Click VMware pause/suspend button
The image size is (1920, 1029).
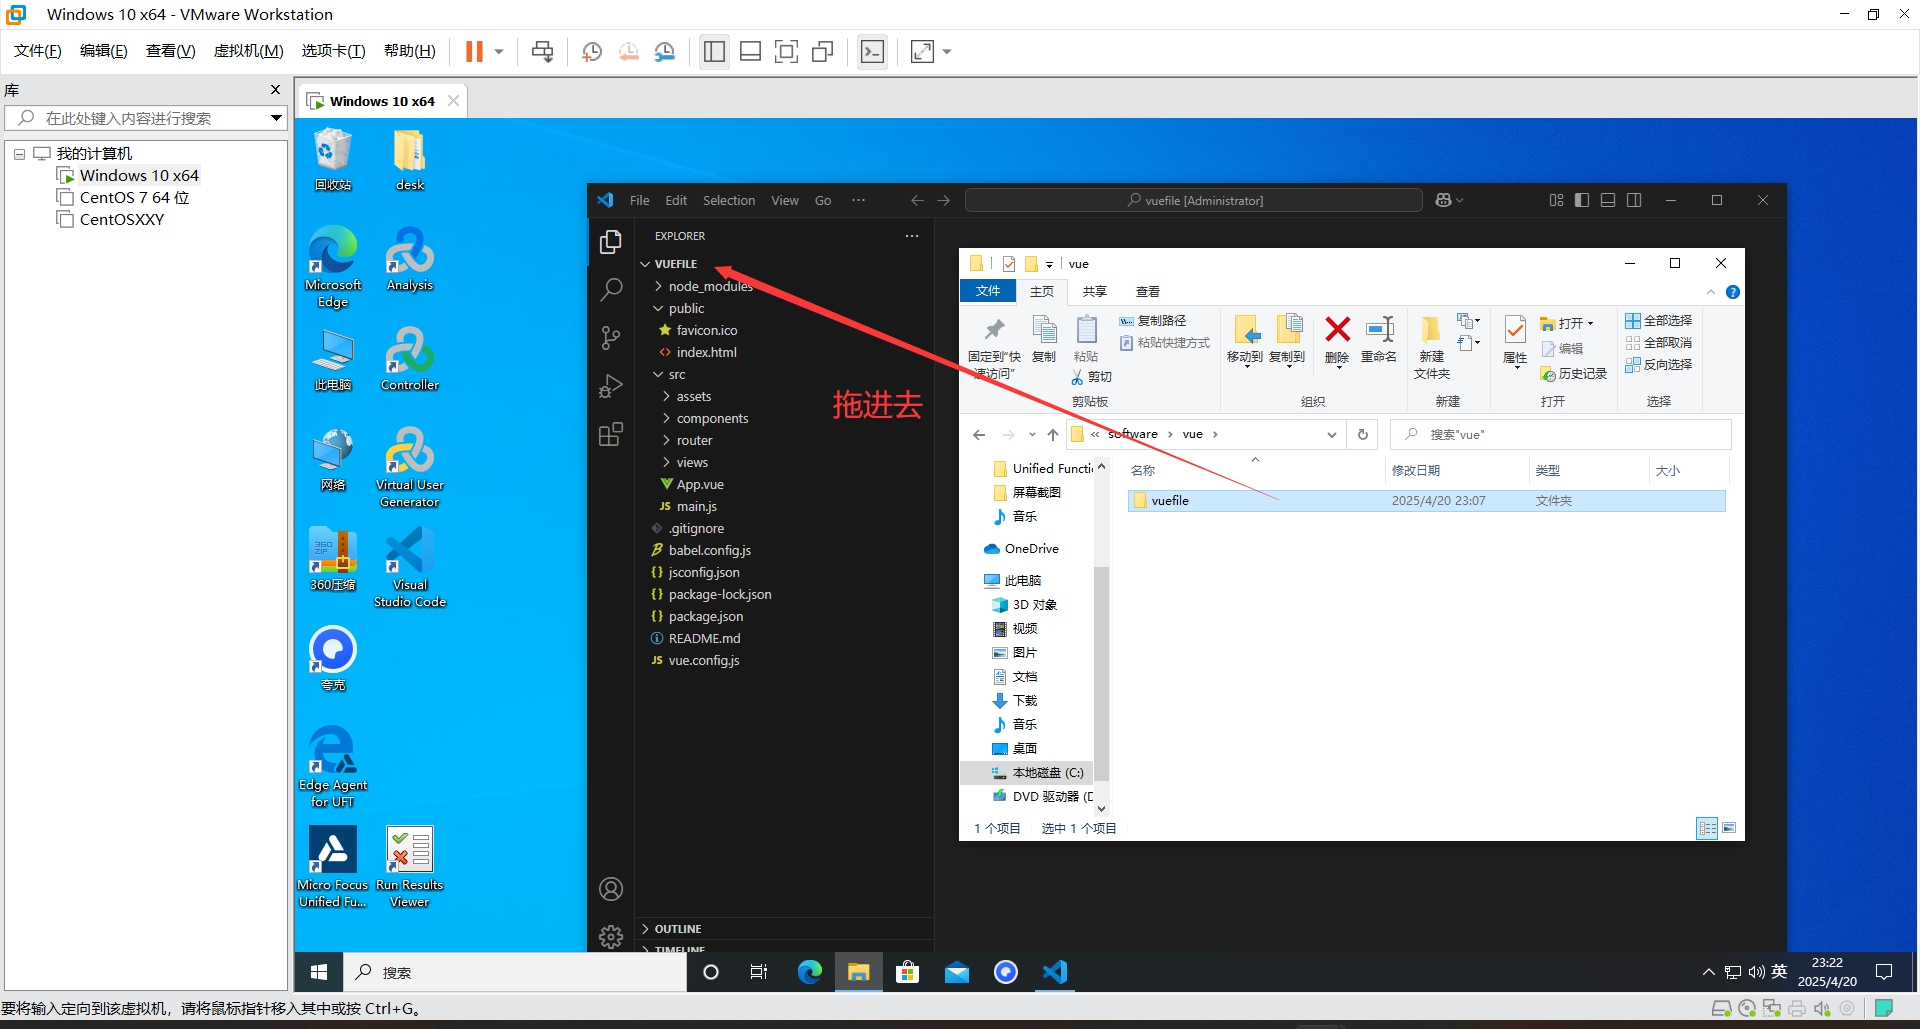click(x=474, y=52)
